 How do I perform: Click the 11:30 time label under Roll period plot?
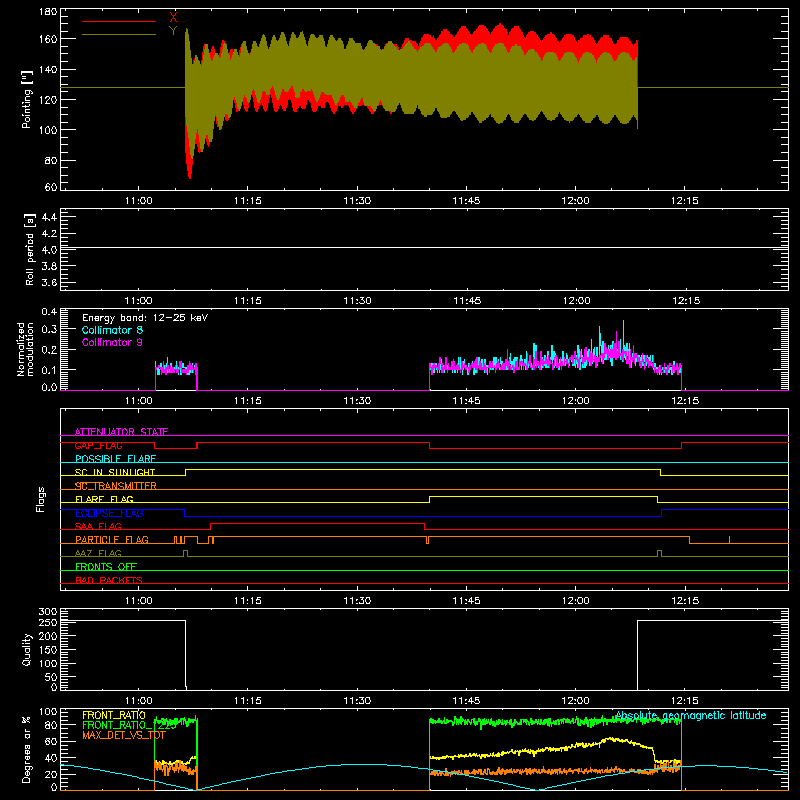pos(357,301)
